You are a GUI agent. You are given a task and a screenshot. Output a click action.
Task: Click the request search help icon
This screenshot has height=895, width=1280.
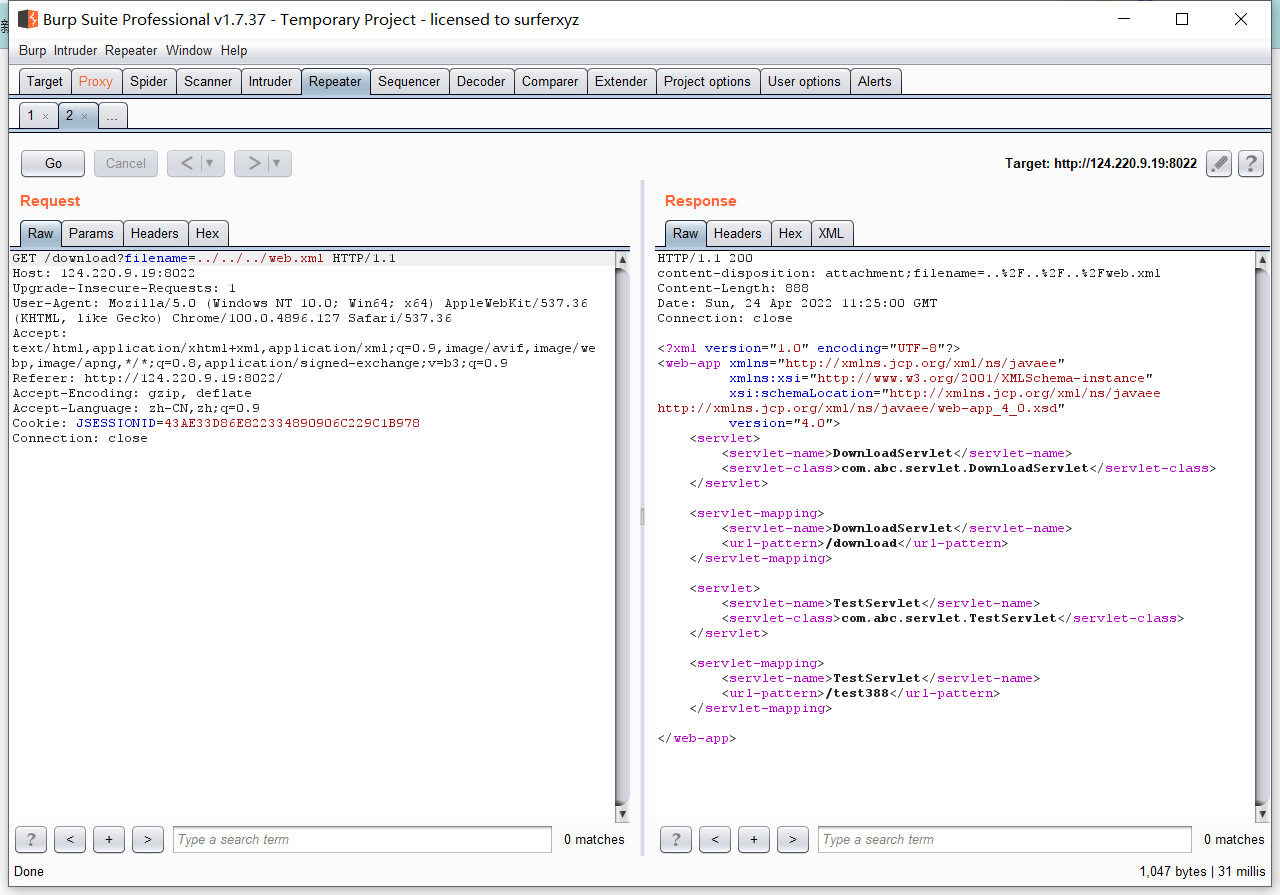(31, 840)
